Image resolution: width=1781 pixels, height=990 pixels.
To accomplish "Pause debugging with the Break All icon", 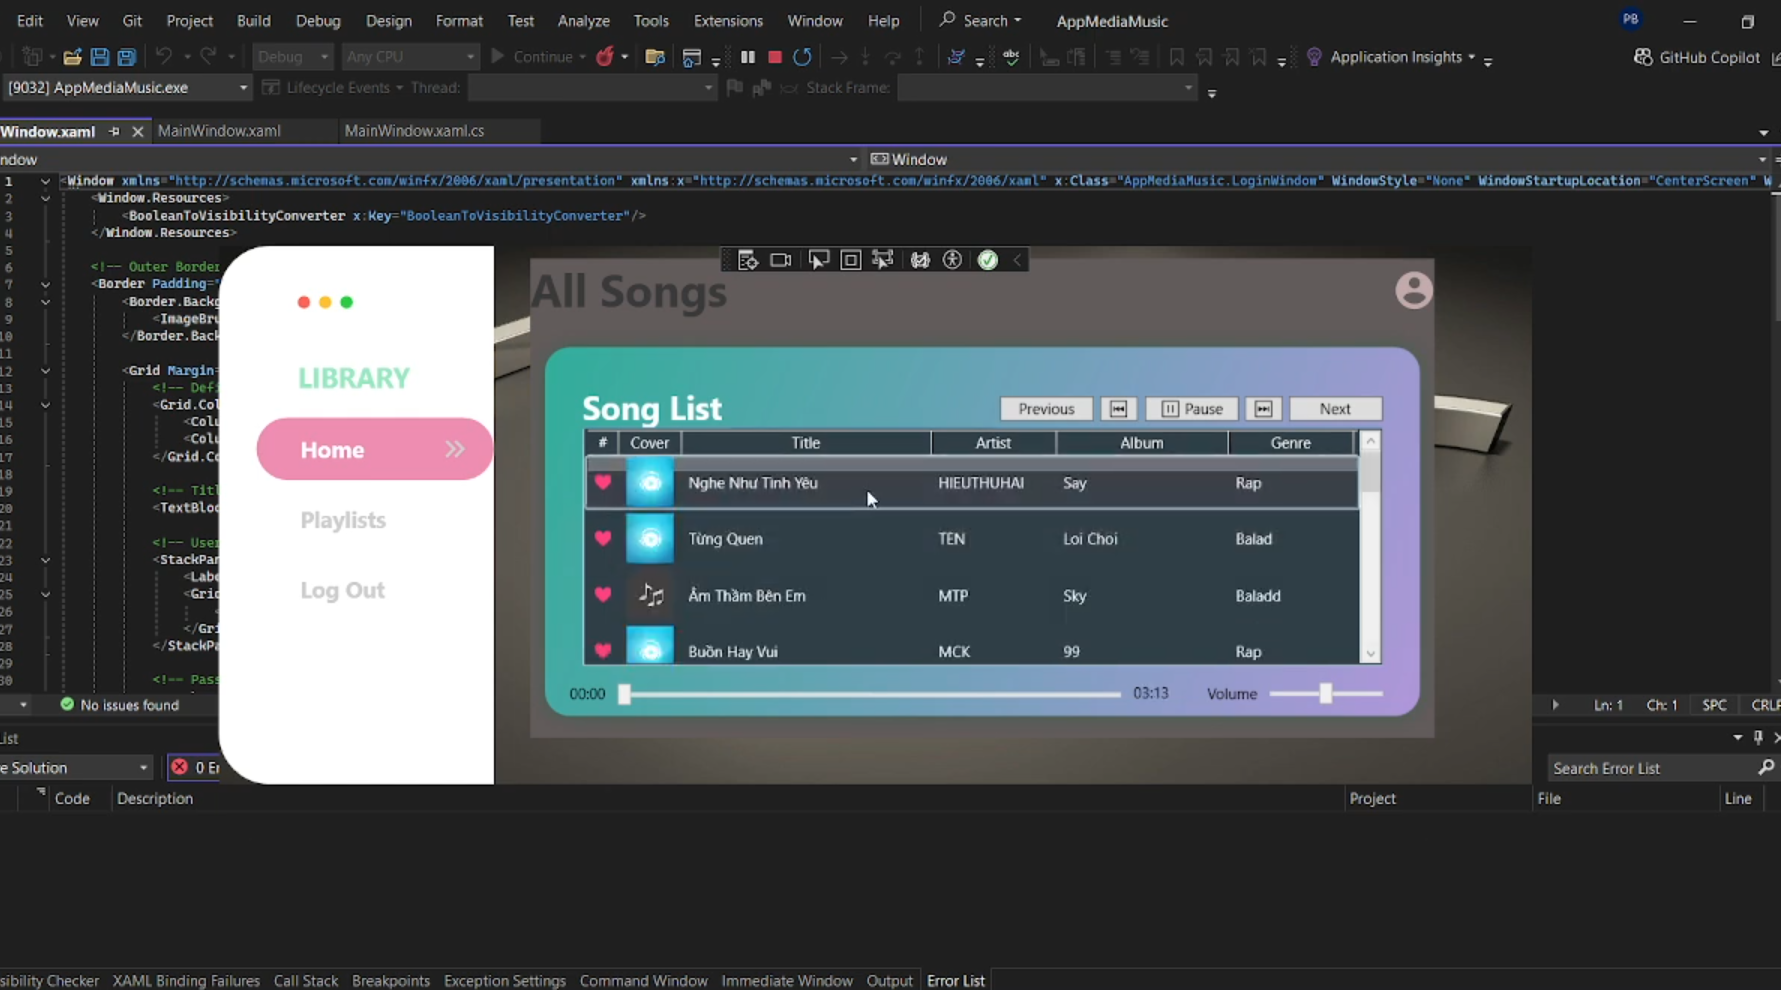I will [x=747, y=57].
